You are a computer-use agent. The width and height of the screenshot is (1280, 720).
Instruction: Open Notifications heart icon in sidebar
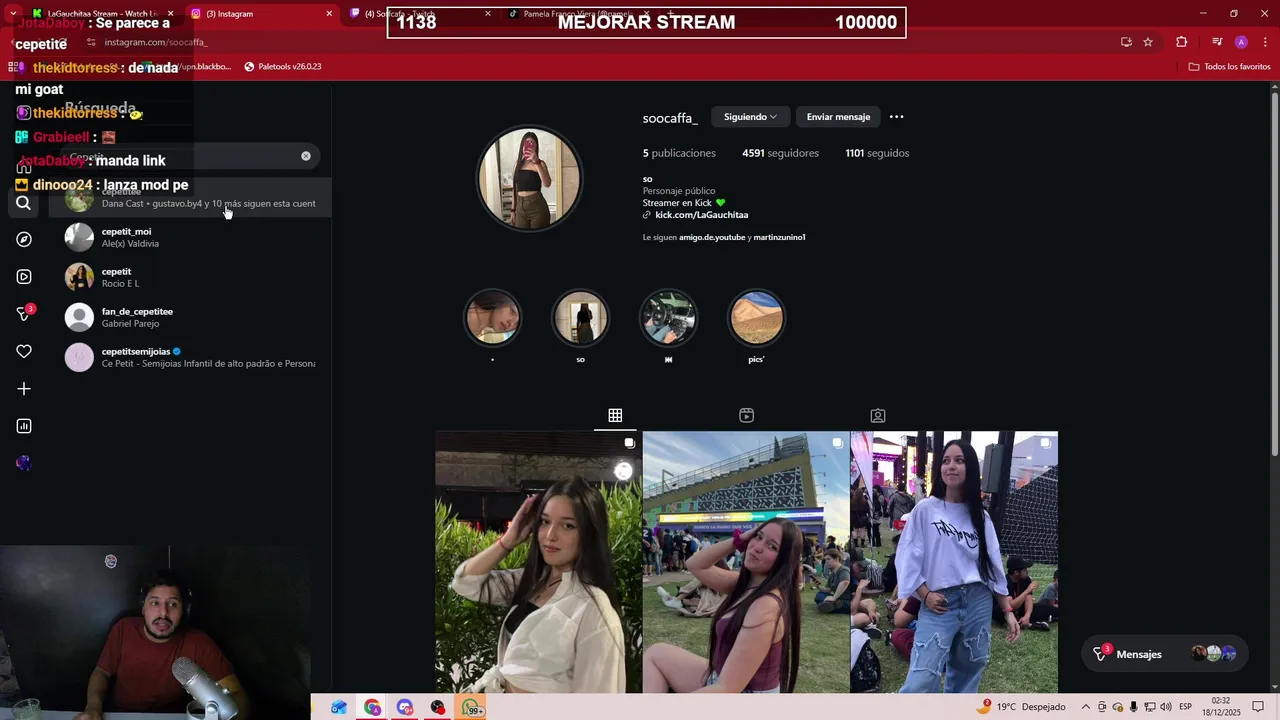pyautogui.click(x=24, y=351)
